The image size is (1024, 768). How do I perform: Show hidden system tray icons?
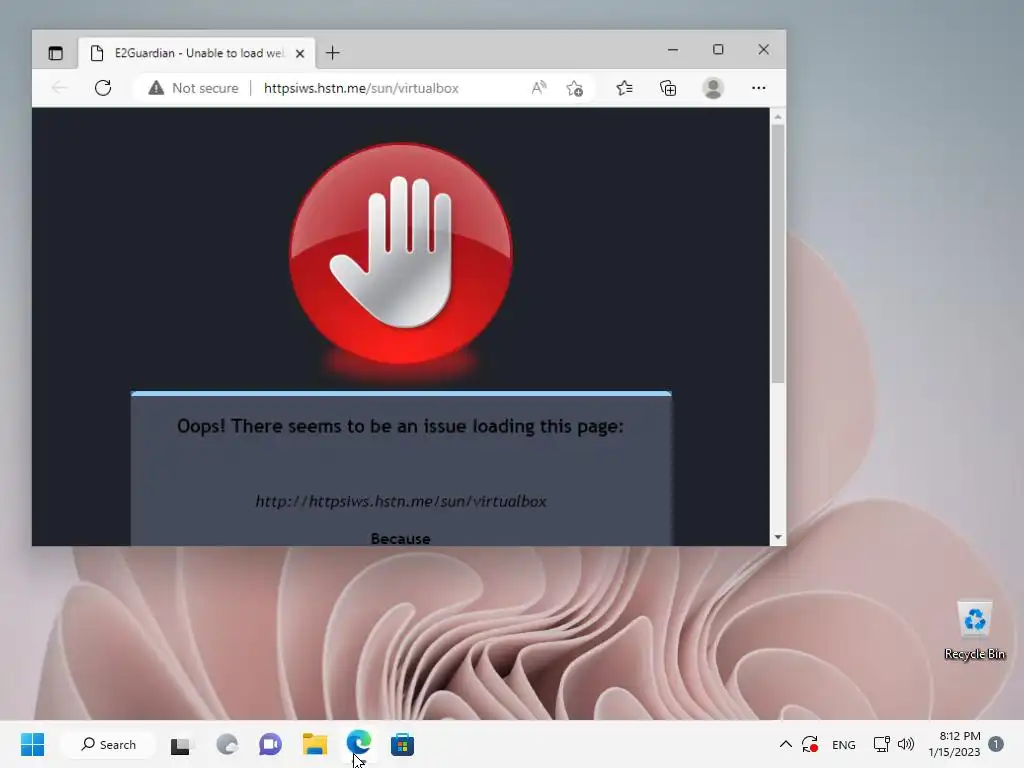pyautogui.click(x=786, y=744)
